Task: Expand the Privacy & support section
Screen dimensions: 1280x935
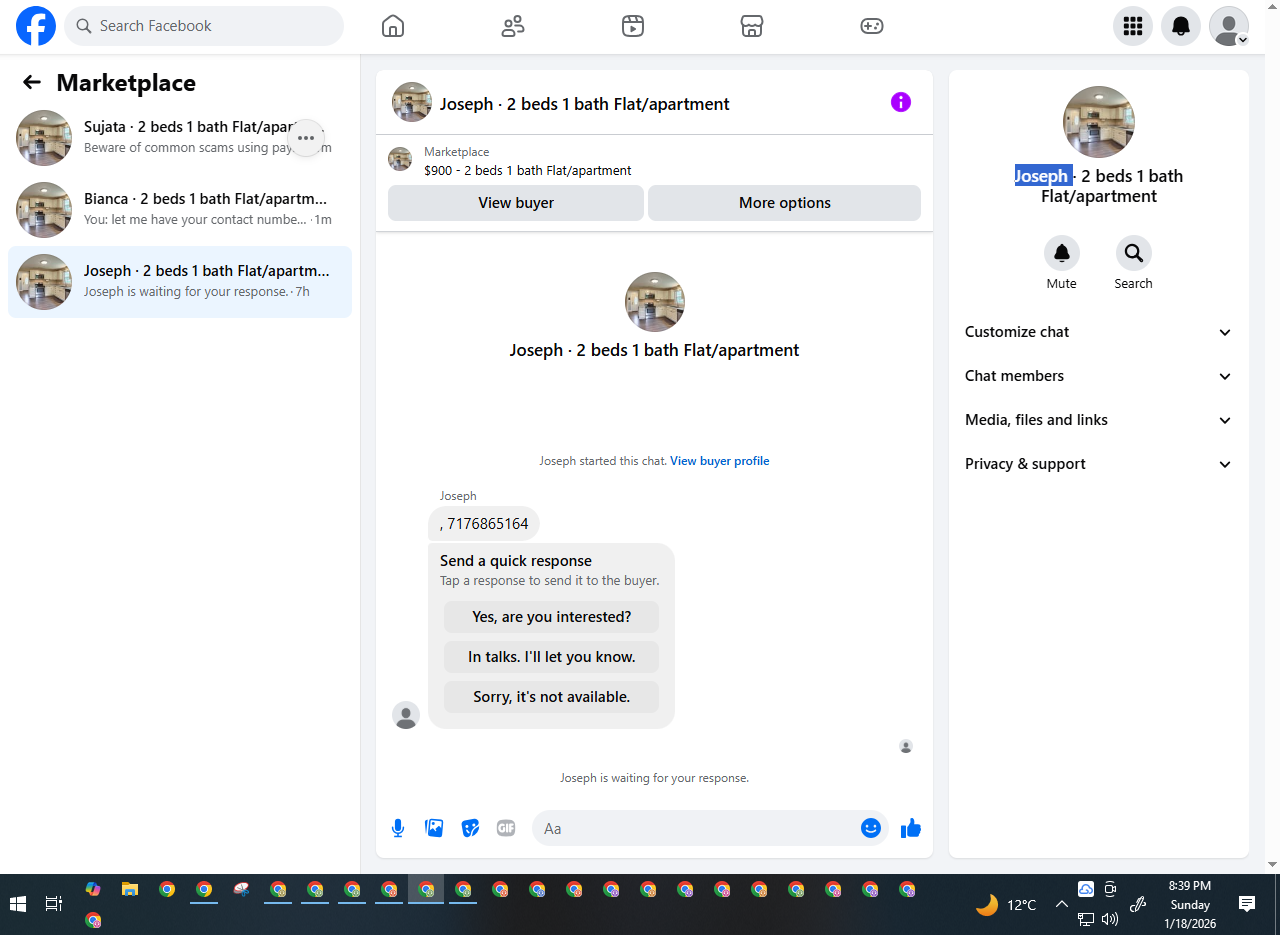Action: [x=1099, y=464]
